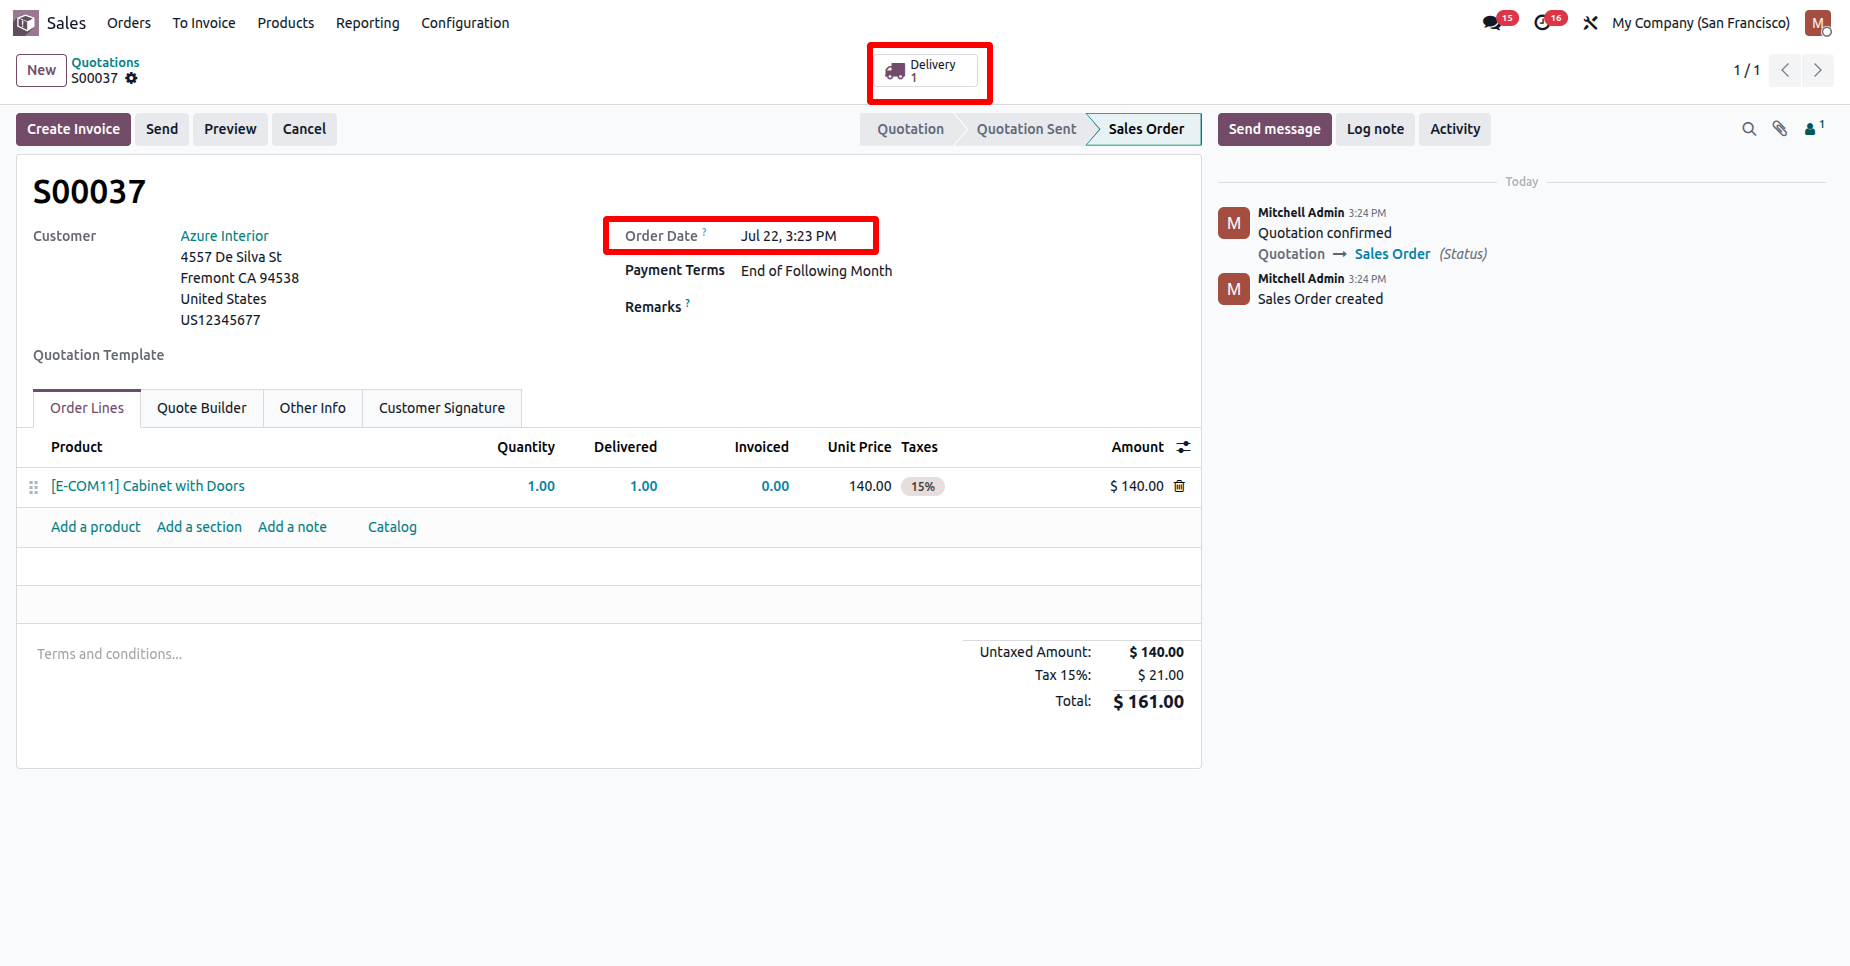Image resolution: width=1850 pixels, height=966 pixels.
Task: Click the Log note button
Action: (1375, 129)
